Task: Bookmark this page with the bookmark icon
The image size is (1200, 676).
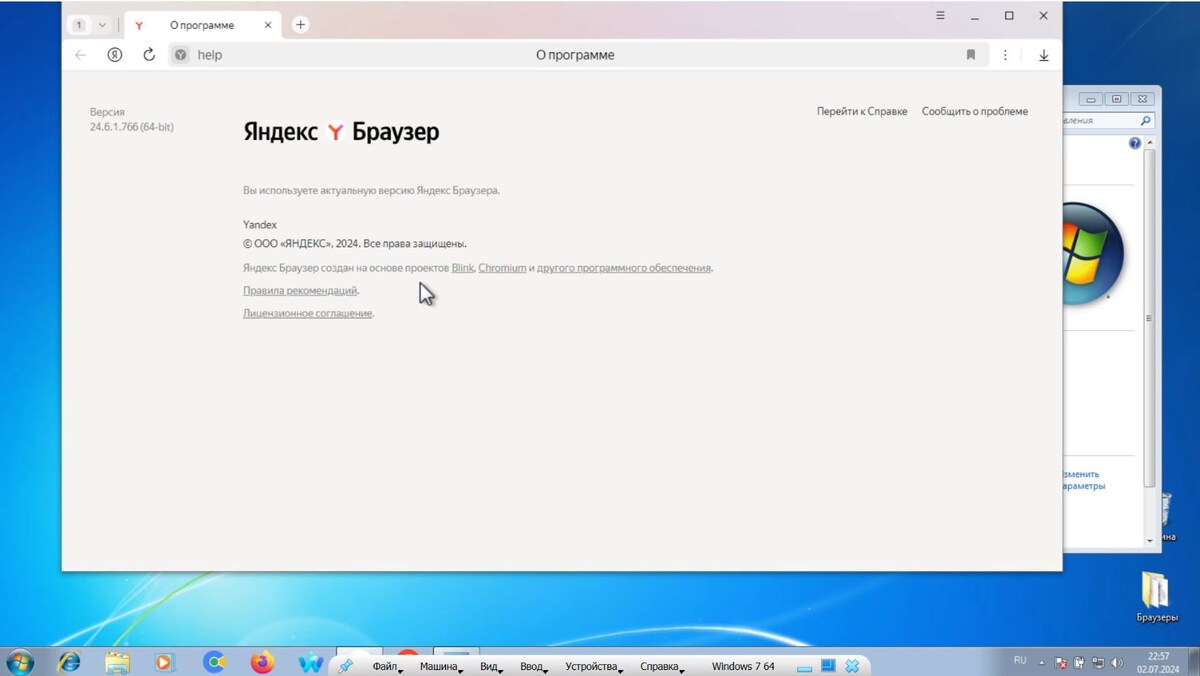Action: click(970, 55)
